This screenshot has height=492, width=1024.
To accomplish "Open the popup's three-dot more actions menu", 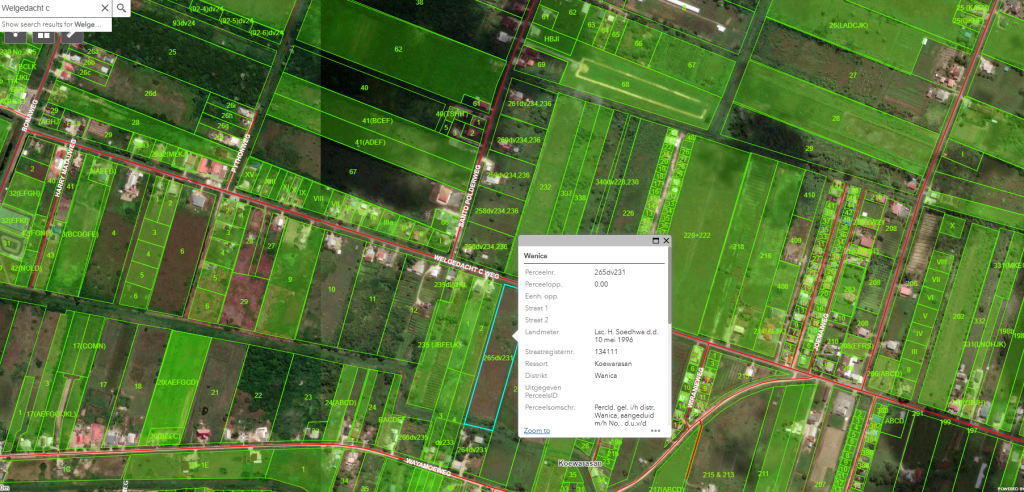I will tap(656, 431).
